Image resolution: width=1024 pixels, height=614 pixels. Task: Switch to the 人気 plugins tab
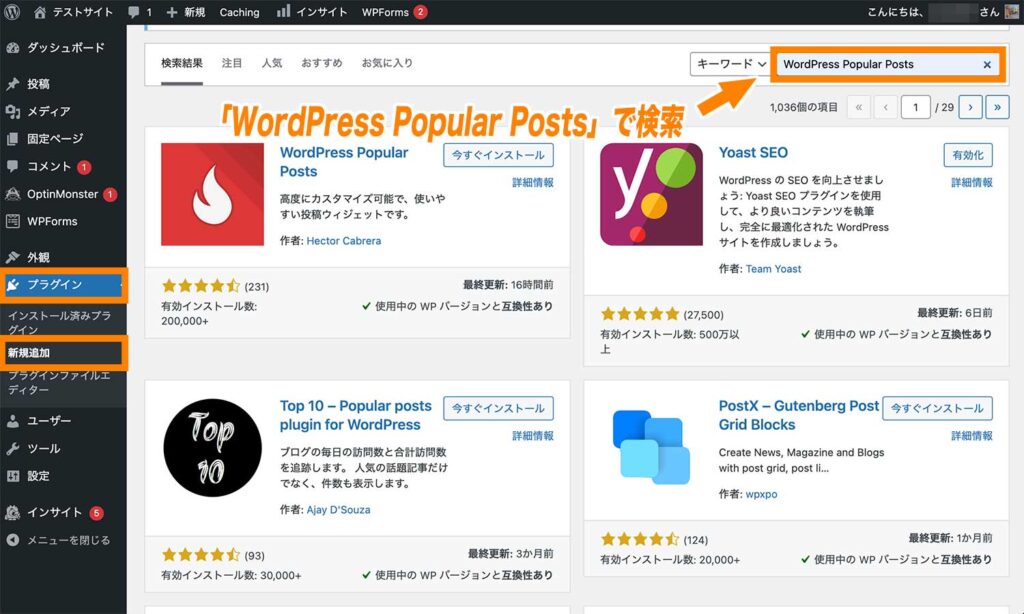click(272, 61)
